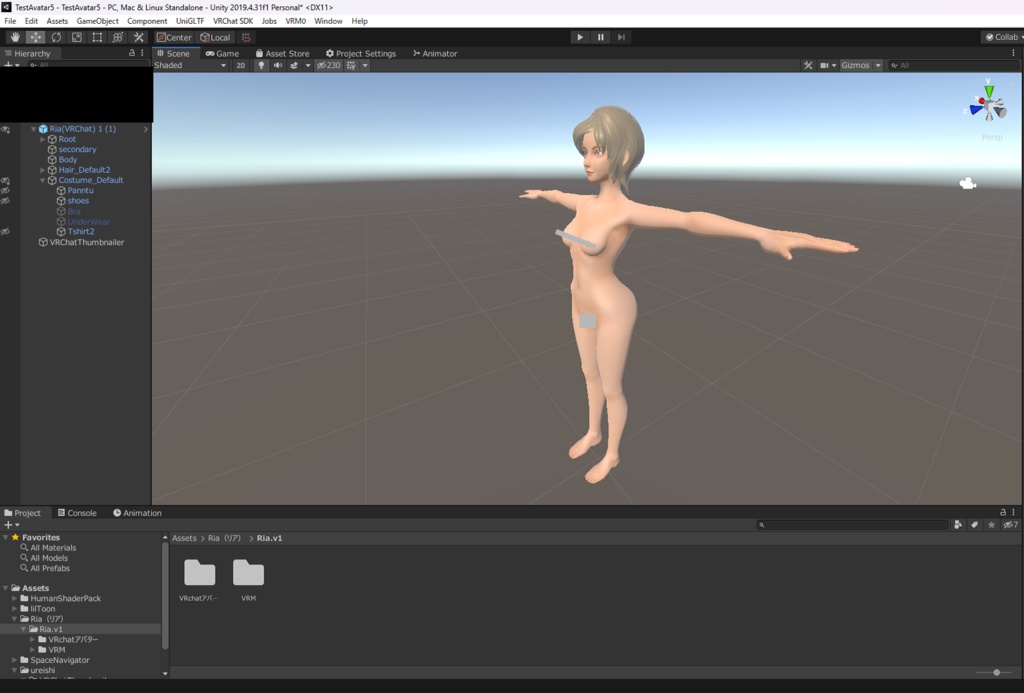Select the Body object in Hierarchy
Screen dimensions: 1024x693
[x=67, y=159]
